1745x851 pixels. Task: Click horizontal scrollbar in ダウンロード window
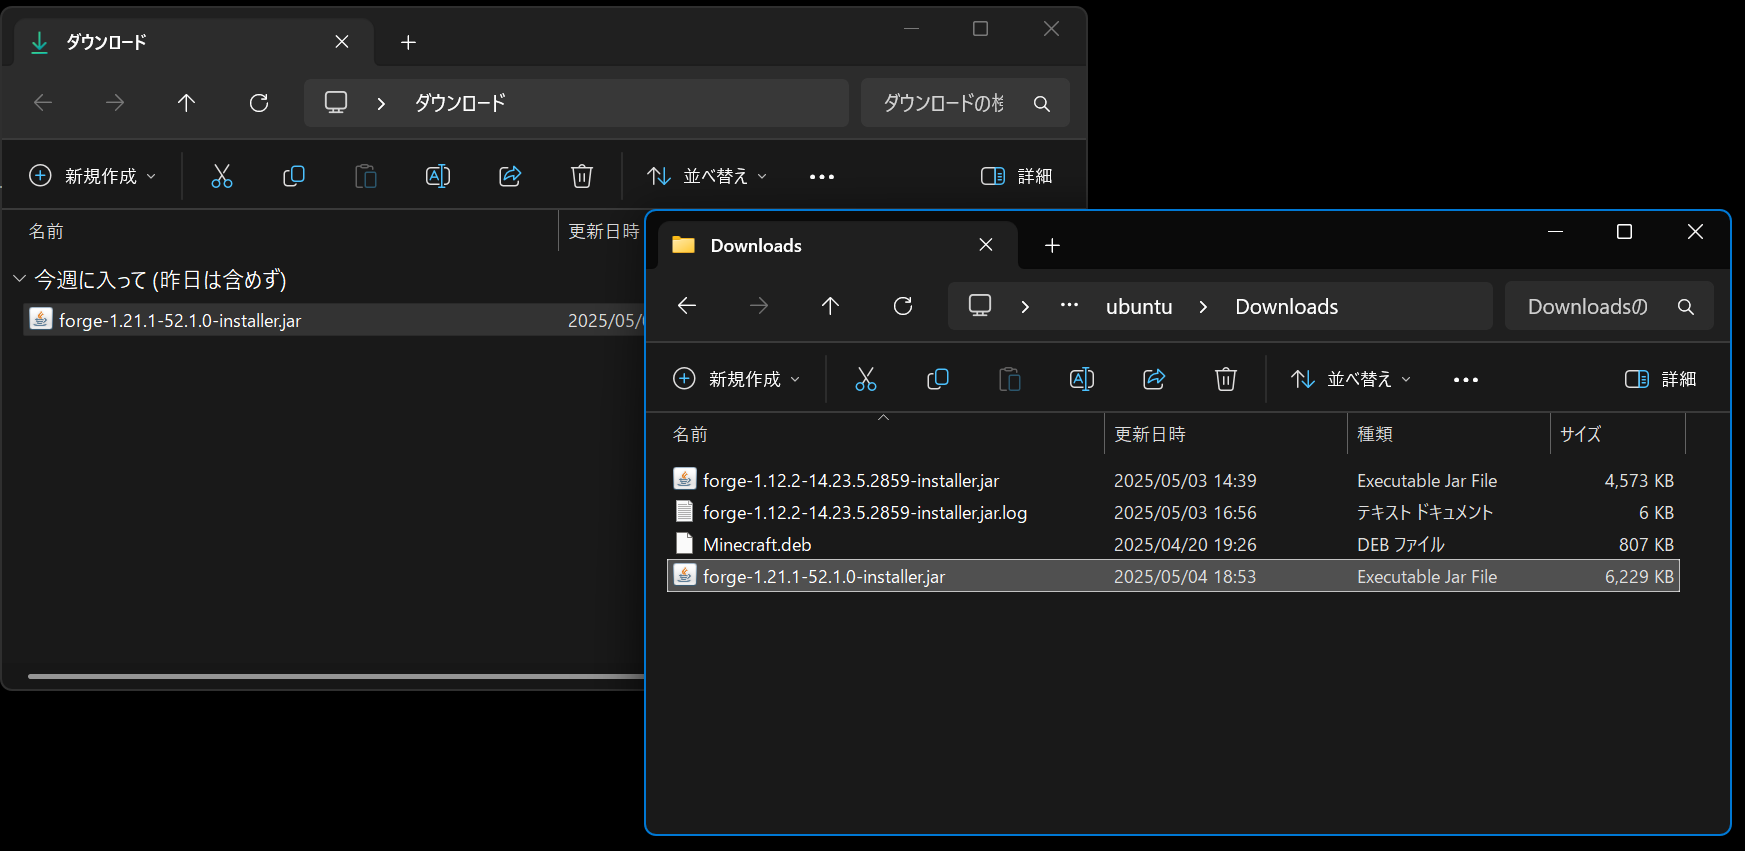tap(336, 676)
